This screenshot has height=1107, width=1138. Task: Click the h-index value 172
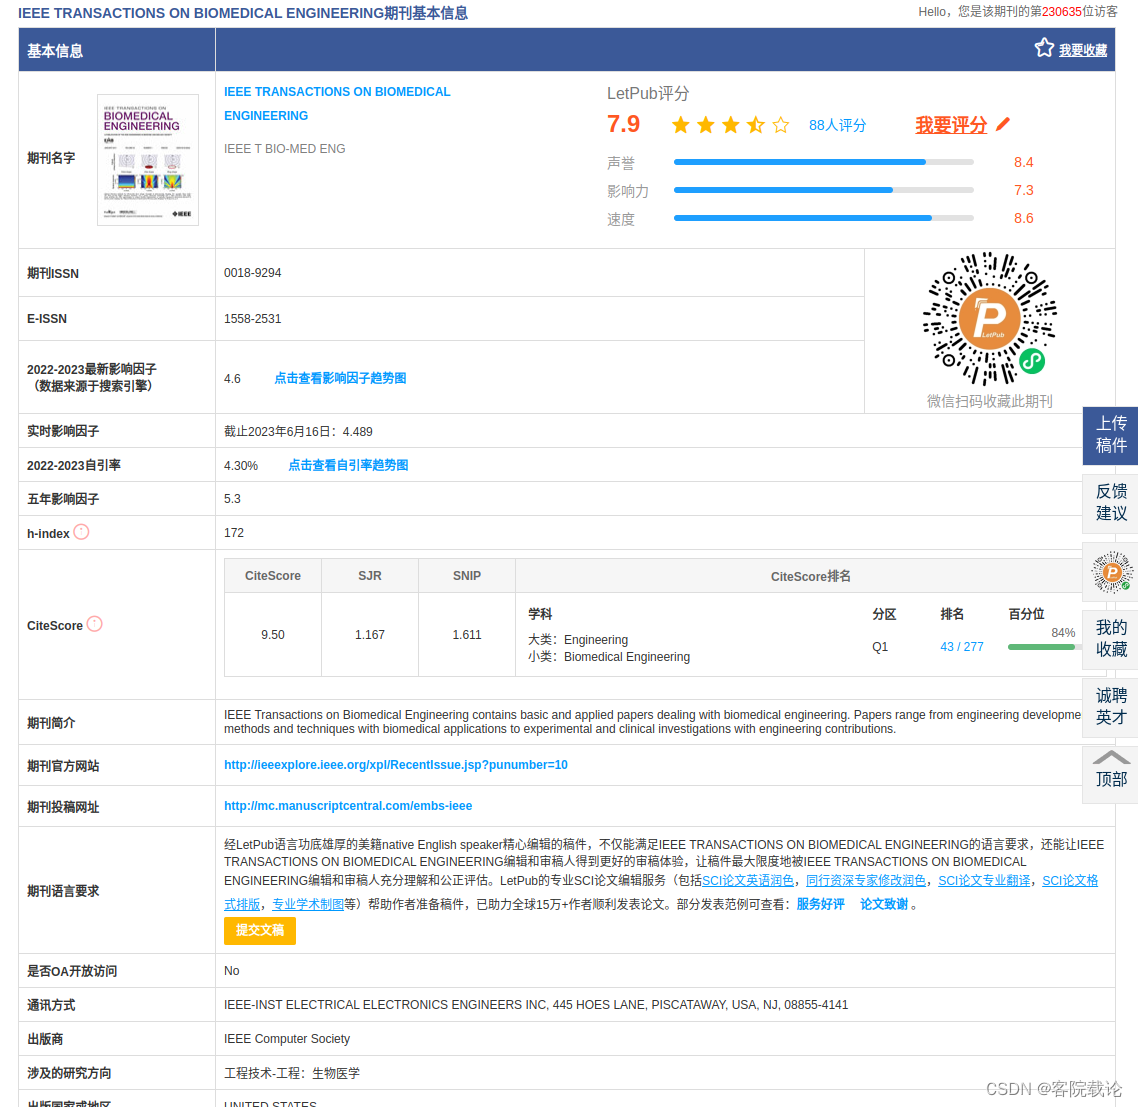point(234,533)
